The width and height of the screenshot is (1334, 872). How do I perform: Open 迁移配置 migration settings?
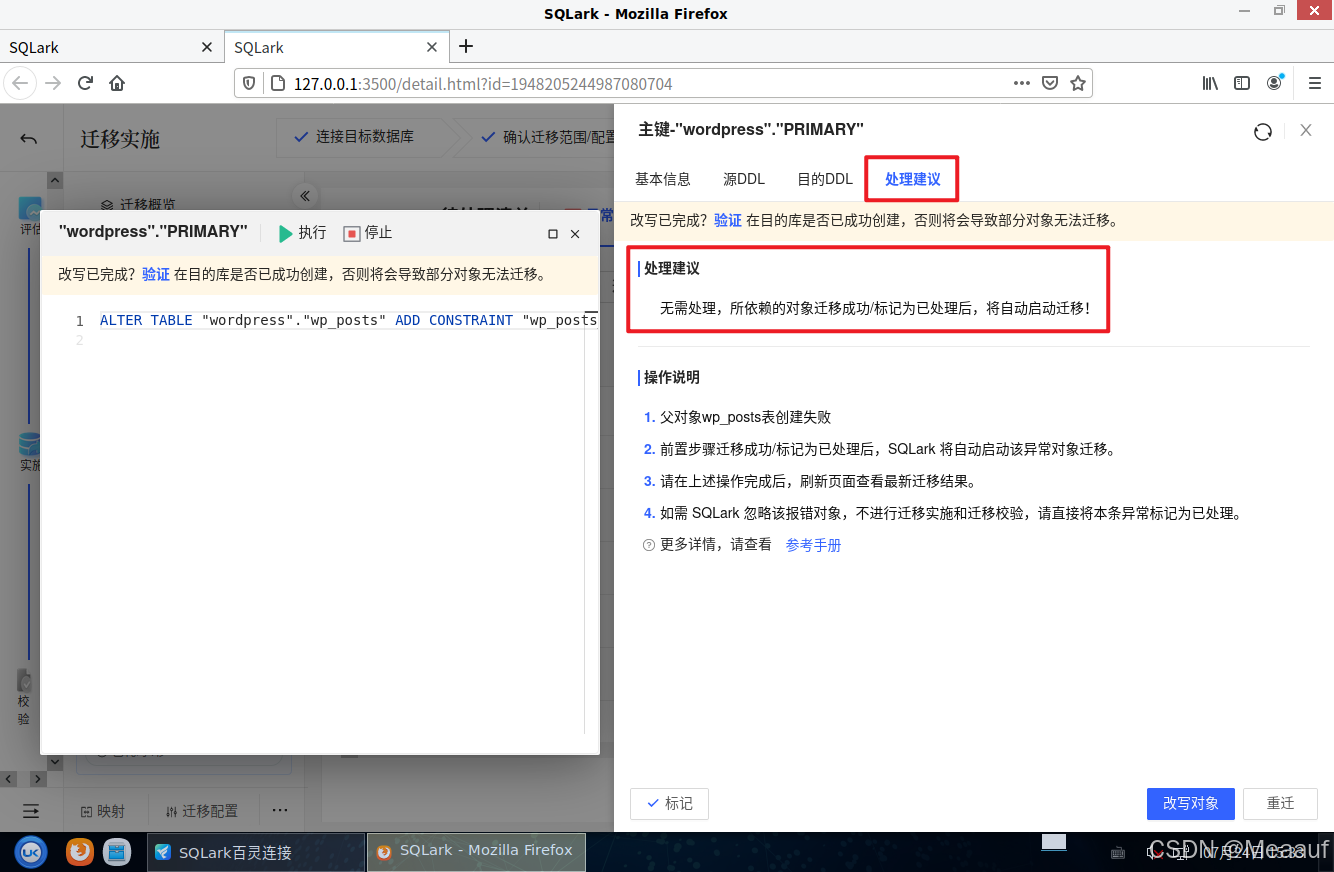(203, 811)
